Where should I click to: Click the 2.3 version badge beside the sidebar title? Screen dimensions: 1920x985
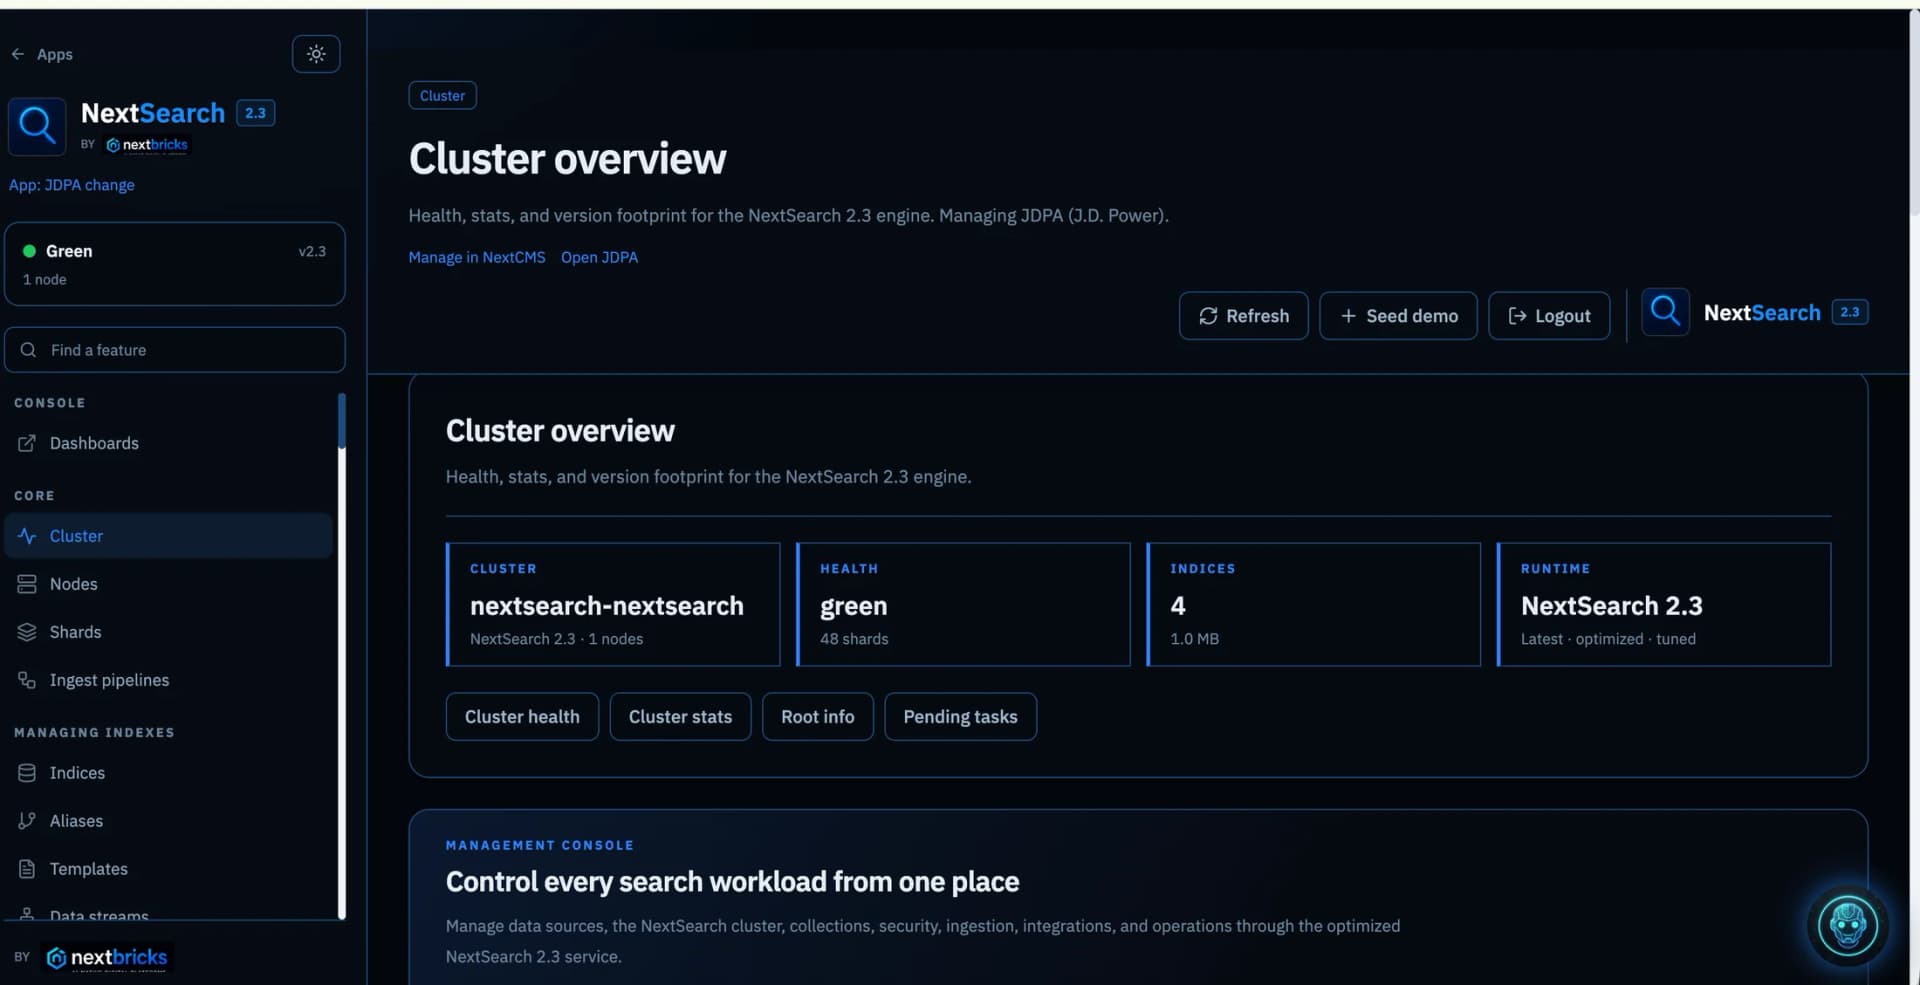point(255,113)
